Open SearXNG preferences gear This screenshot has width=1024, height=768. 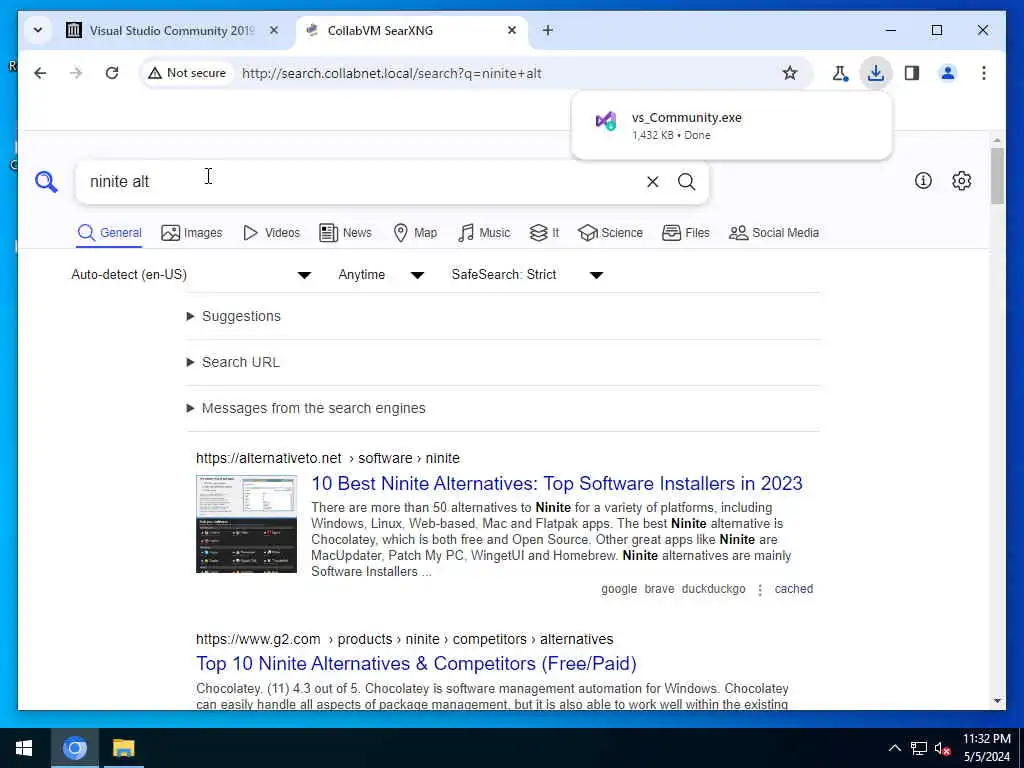pyautogui.click(x=961, y=181)
